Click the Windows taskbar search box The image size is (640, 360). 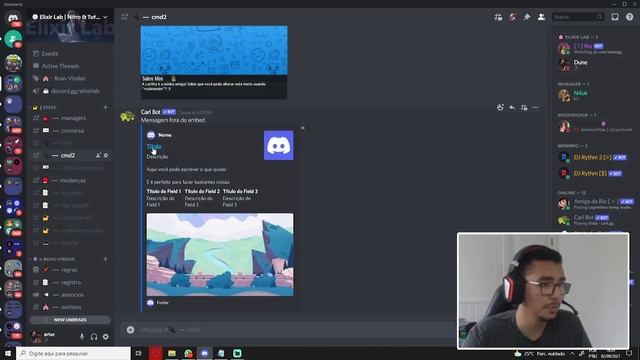tap(73, 353)
